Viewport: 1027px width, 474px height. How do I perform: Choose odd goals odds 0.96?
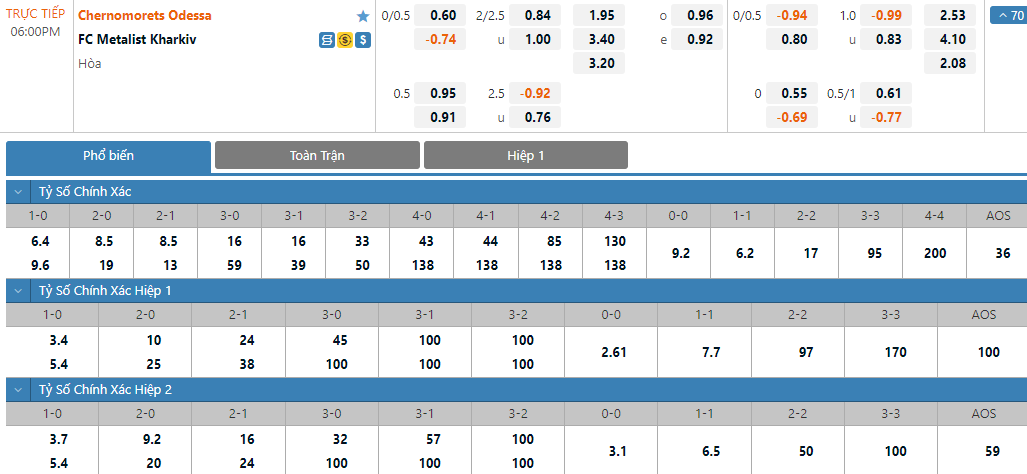(x=697, y=16)
